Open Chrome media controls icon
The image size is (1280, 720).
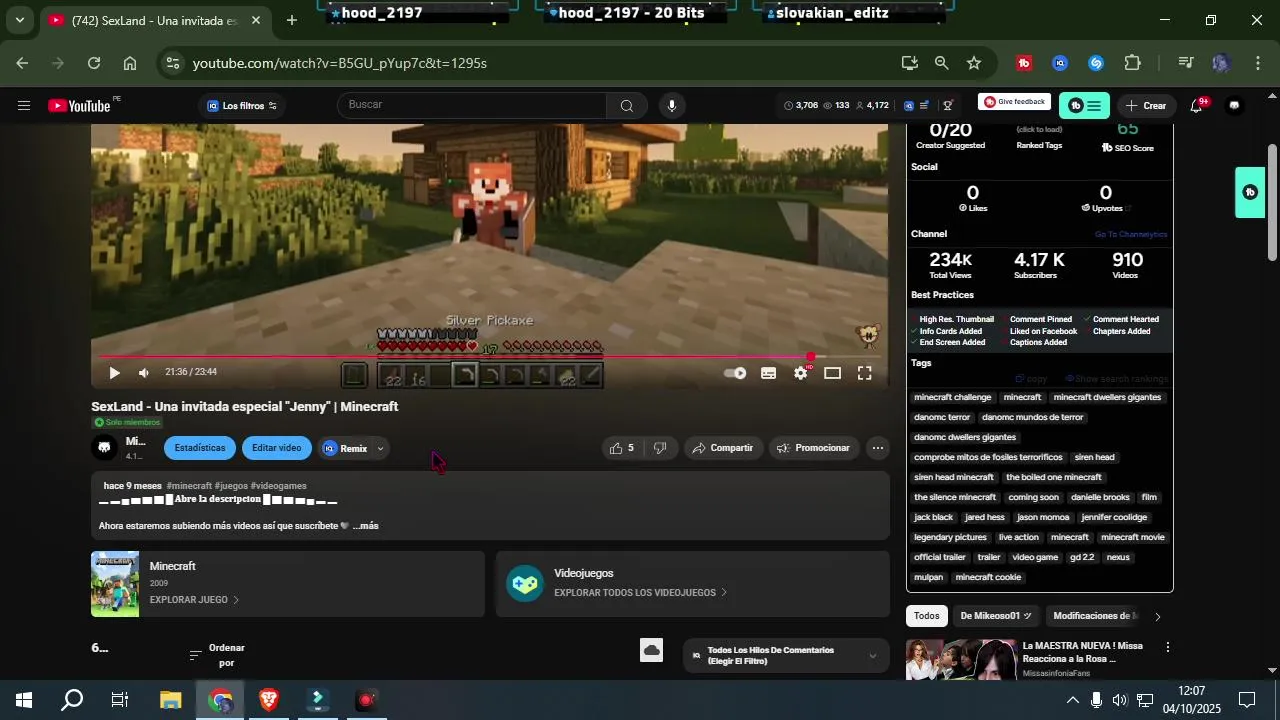click(1186, 63)
